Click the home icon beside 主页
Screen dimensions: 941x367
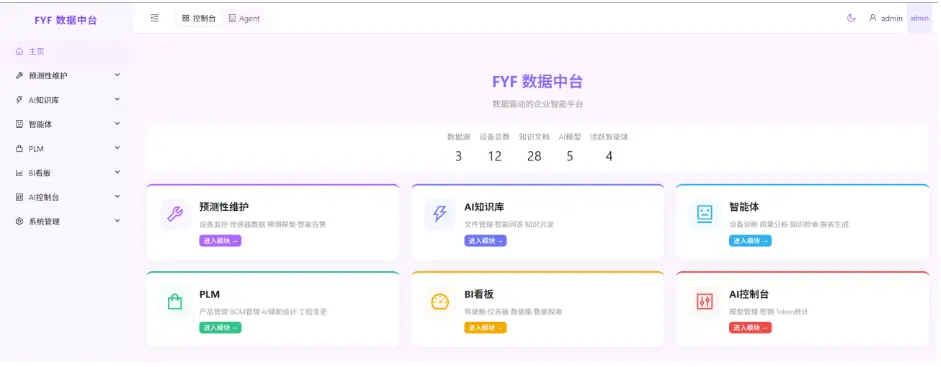[19, 52]
